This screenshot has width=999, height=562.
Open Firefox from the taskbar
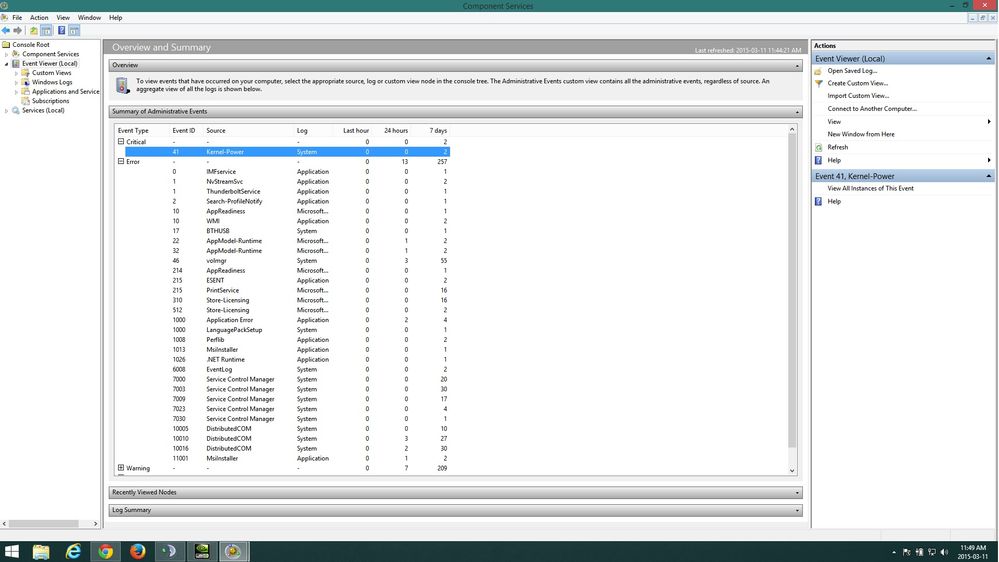137,551
